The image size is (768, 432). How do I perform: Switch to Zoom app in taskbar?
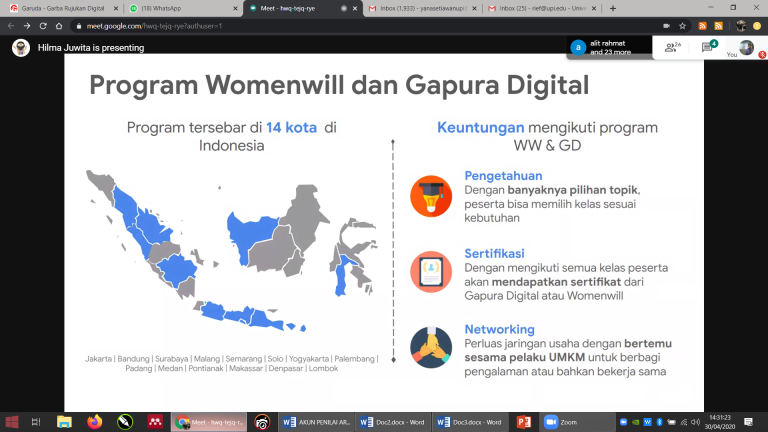(577, 422)
